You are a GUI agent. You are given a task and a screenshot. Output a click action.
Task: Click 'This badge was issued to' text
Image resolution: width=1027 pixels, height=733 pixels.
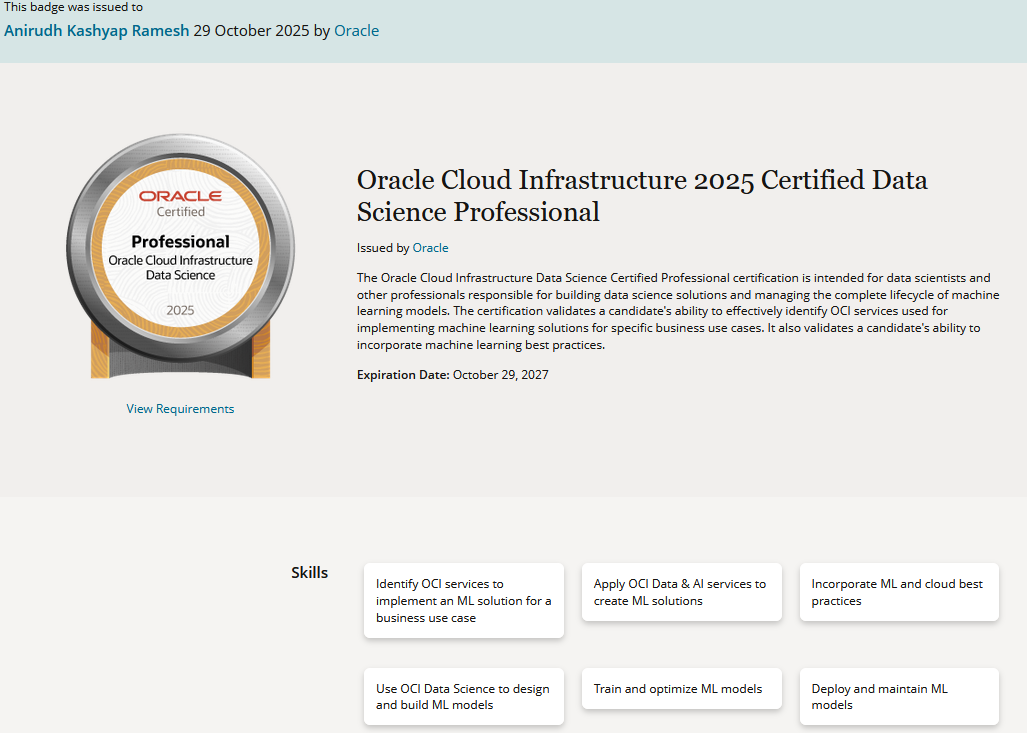(x=73, y=7)
